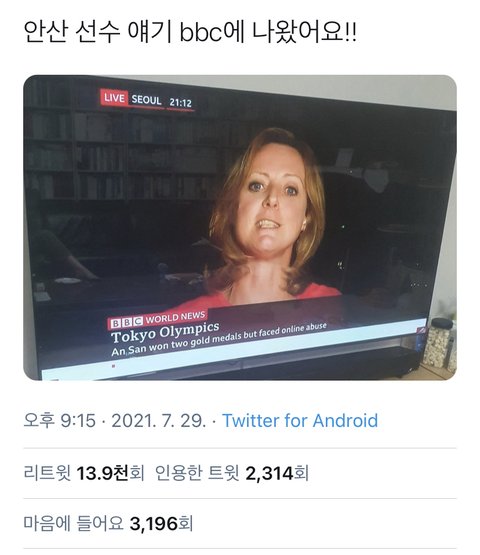Viewport: 480px width, 555px height.
Task: View the 리트윗 13.9천회 retweet list
Action: (84, 473)
